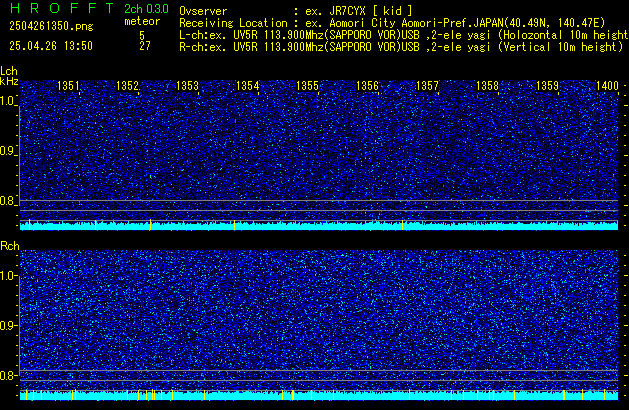Click the R-ch UV5R antenna description line
629x410 pixels.
pyautogui.click(x=401, y=47)
